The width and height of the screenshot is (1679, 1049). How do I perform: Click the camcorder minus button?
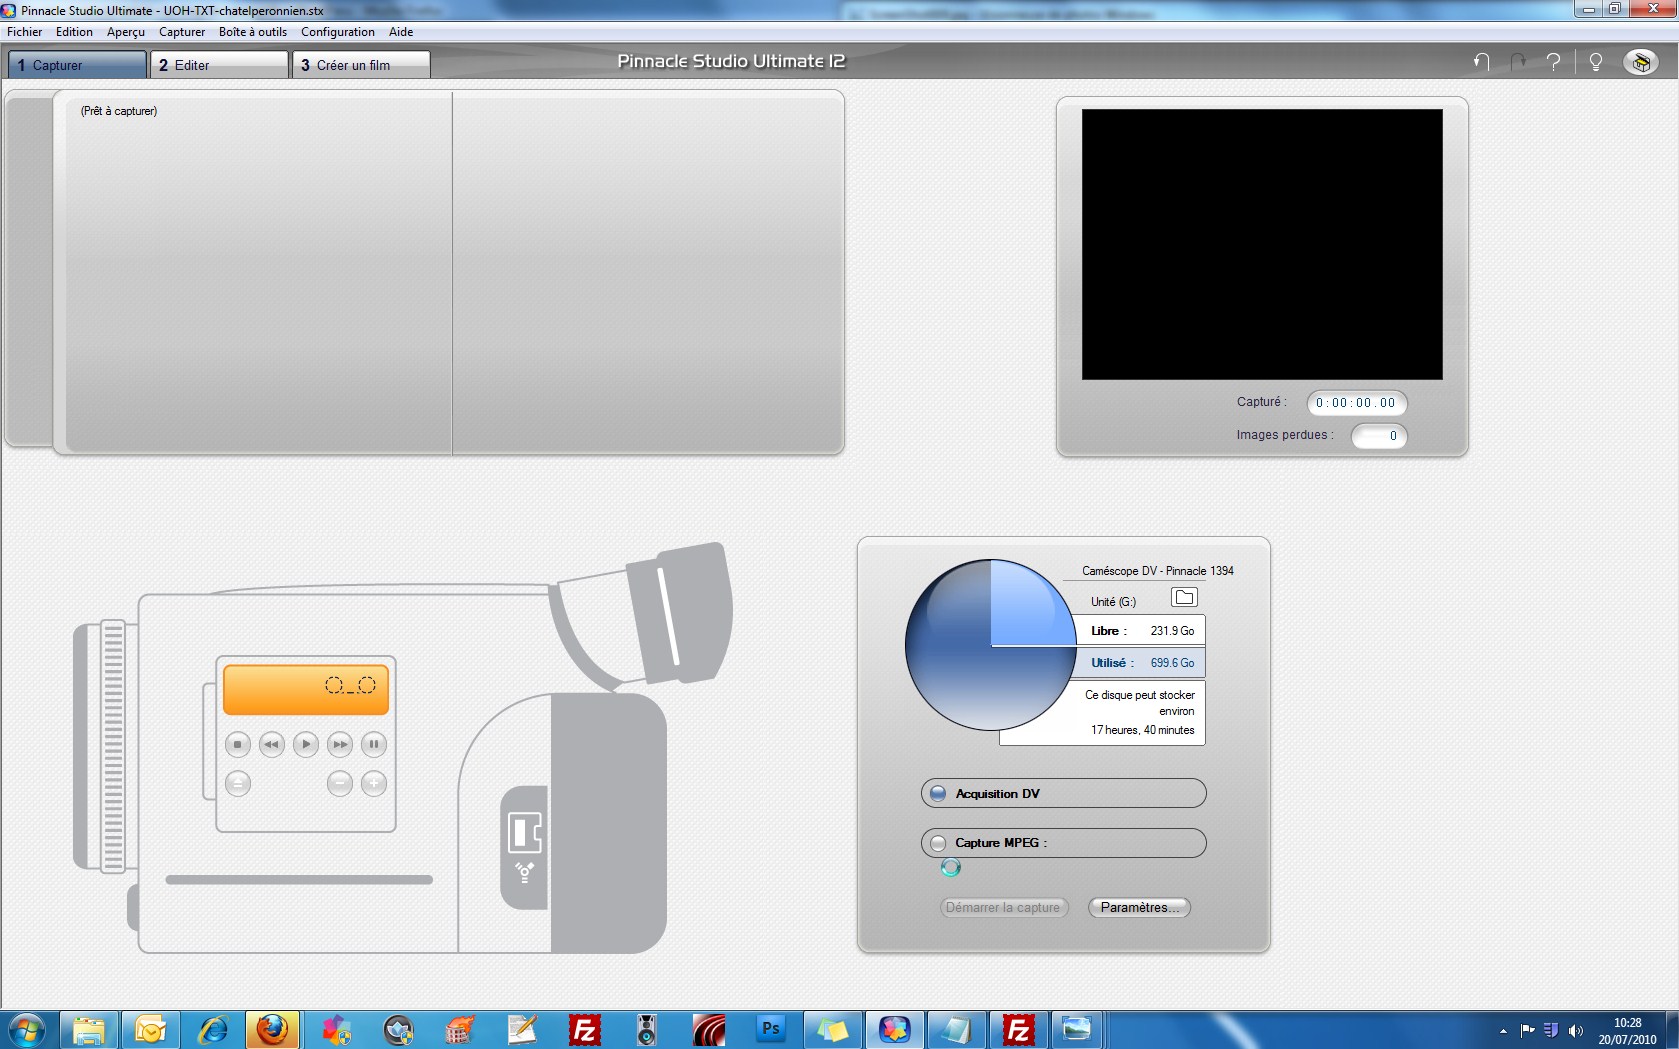click(340, 784)
